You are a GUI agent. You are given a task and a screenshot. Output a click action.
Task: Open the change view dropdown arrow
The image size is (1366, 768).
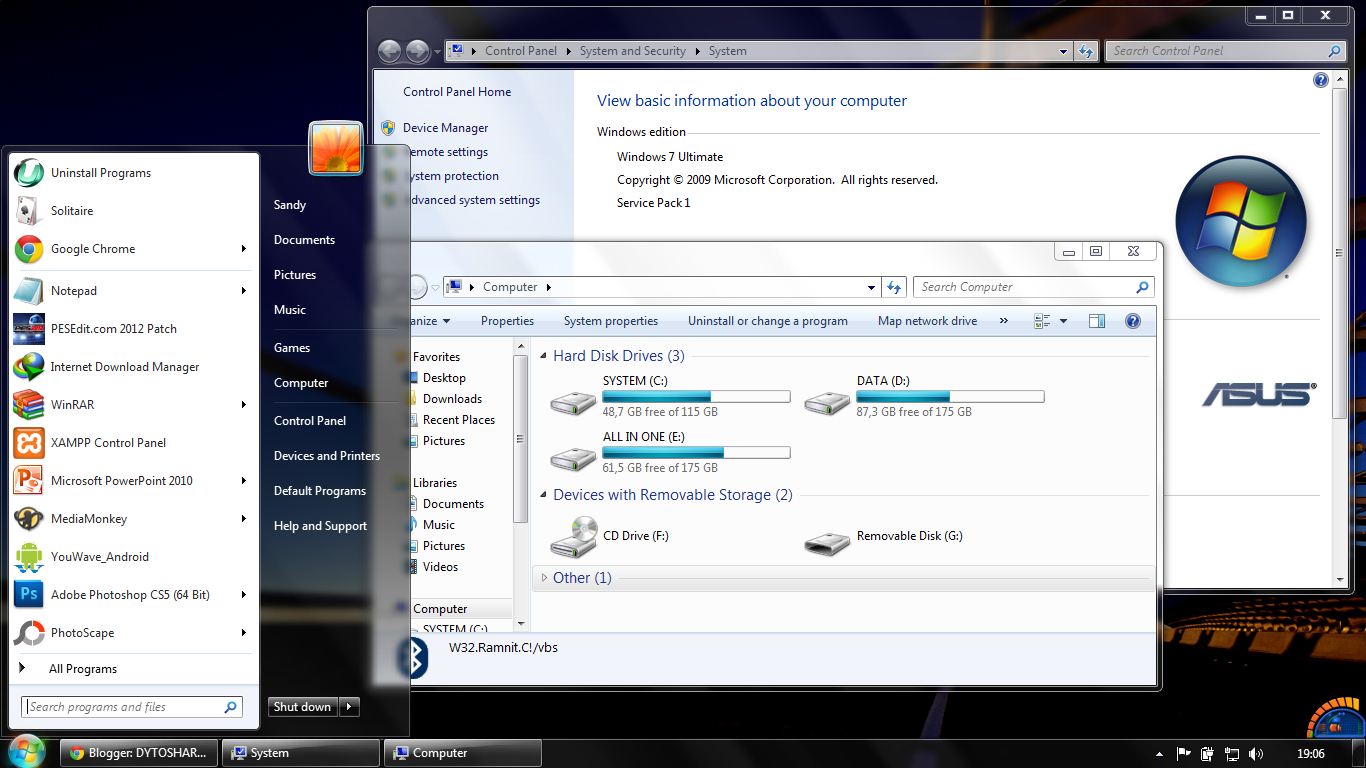pos(1063,321)
